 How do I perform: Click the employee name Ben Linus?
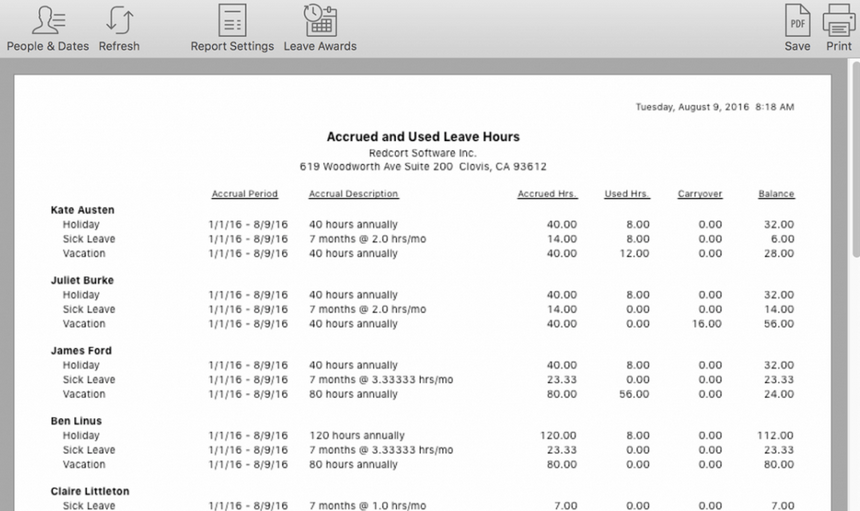[76, 421]
